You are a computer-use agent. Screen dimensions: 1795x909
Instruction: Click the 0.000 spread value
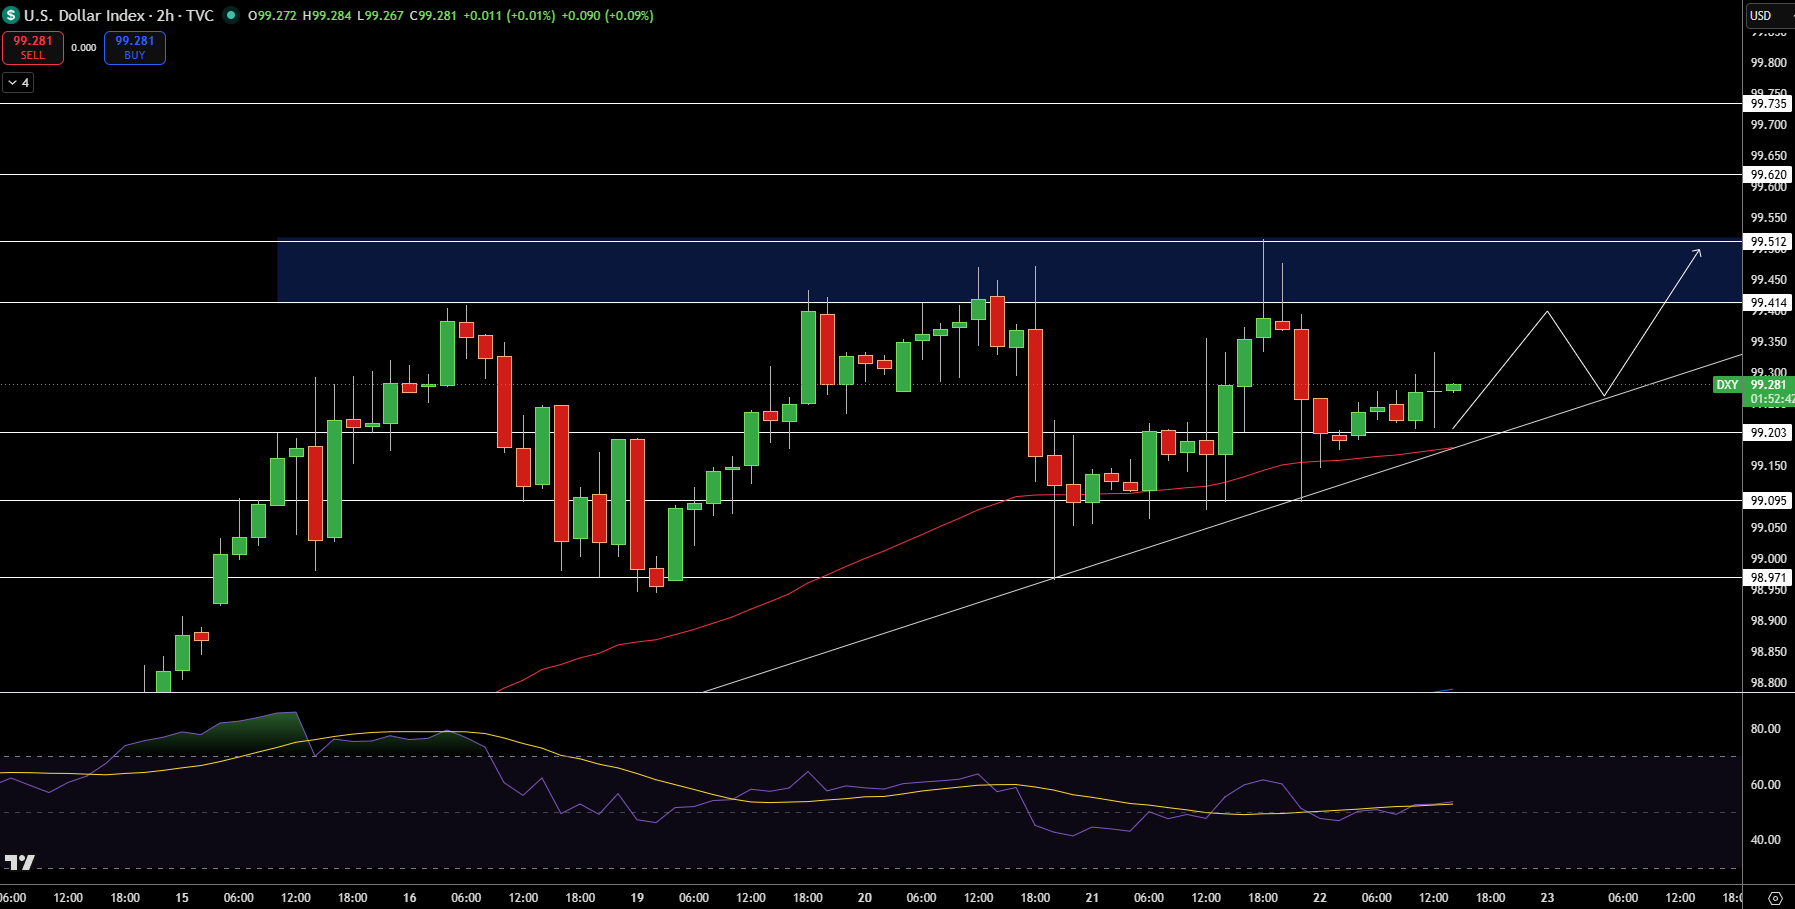[84, 47]
